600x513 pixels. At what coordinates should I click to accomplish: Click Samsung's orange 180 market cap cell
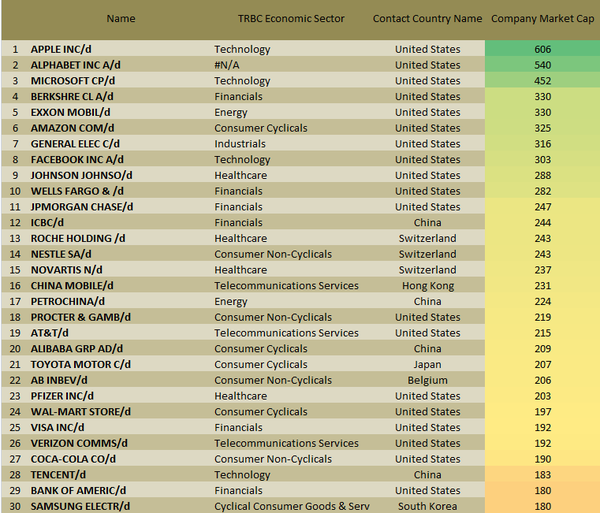(542, 506)
